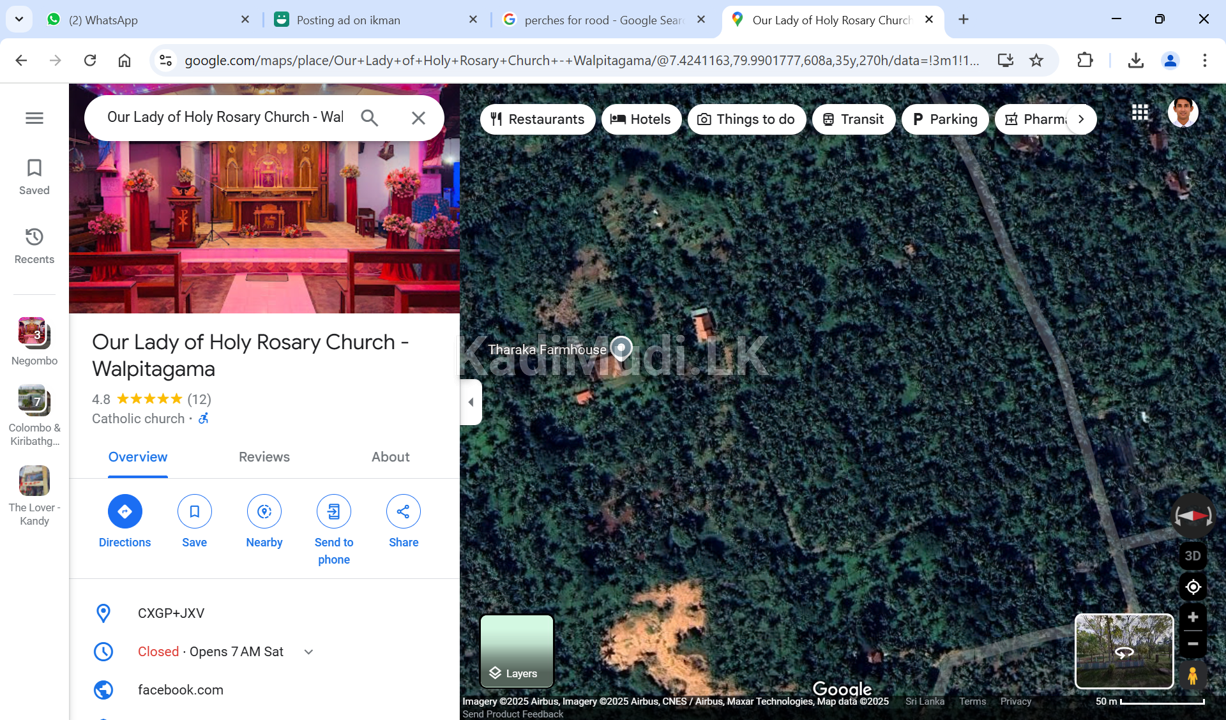Filter map by Restaurants chip
Image resolution: width=1226 pixels, height=720 pixels.
click(x=537, y=119)
